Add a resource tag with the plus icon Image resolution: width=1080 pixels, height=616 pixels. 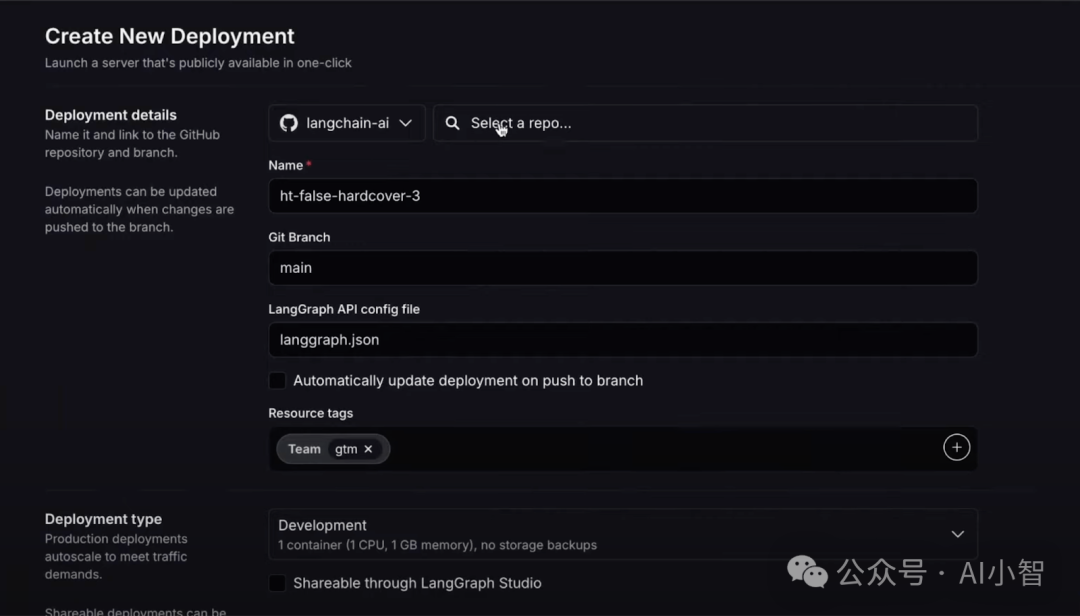click(x=957, y=448)
